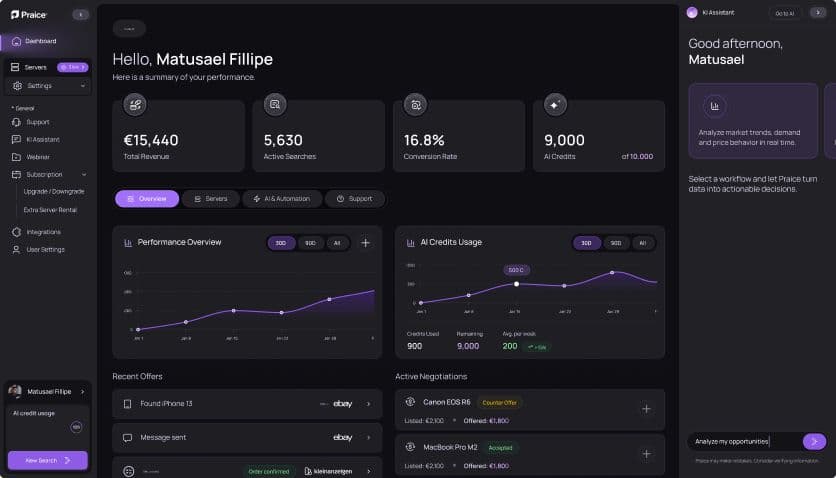Select All range on Performance Overview
The height and width of the screenshot is (478, 836).
point(337,243)
